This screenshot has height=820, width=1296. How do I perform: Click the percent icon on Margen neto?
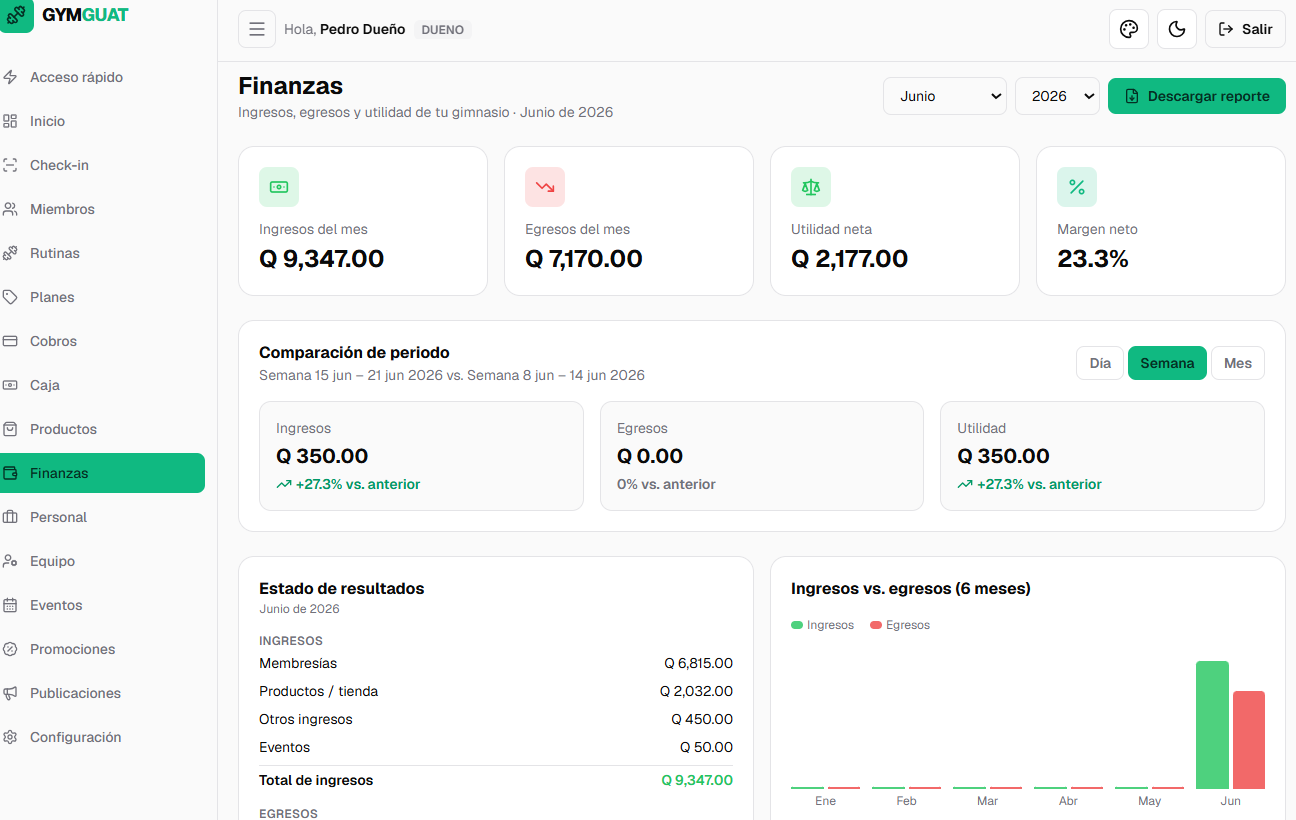pyautogui.click(x=1077, y=187)
